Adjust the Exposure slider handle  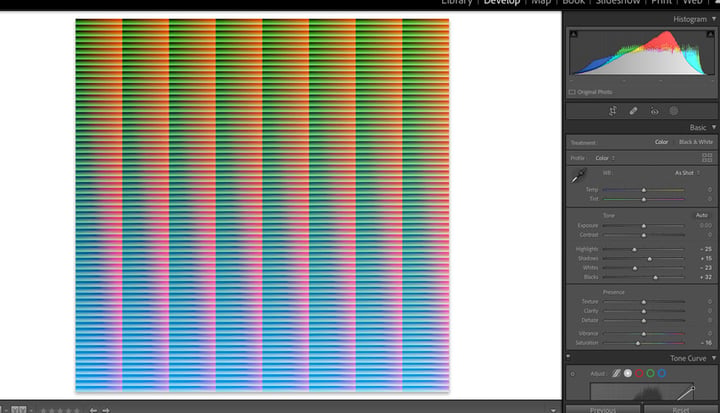tap(644, 226)
